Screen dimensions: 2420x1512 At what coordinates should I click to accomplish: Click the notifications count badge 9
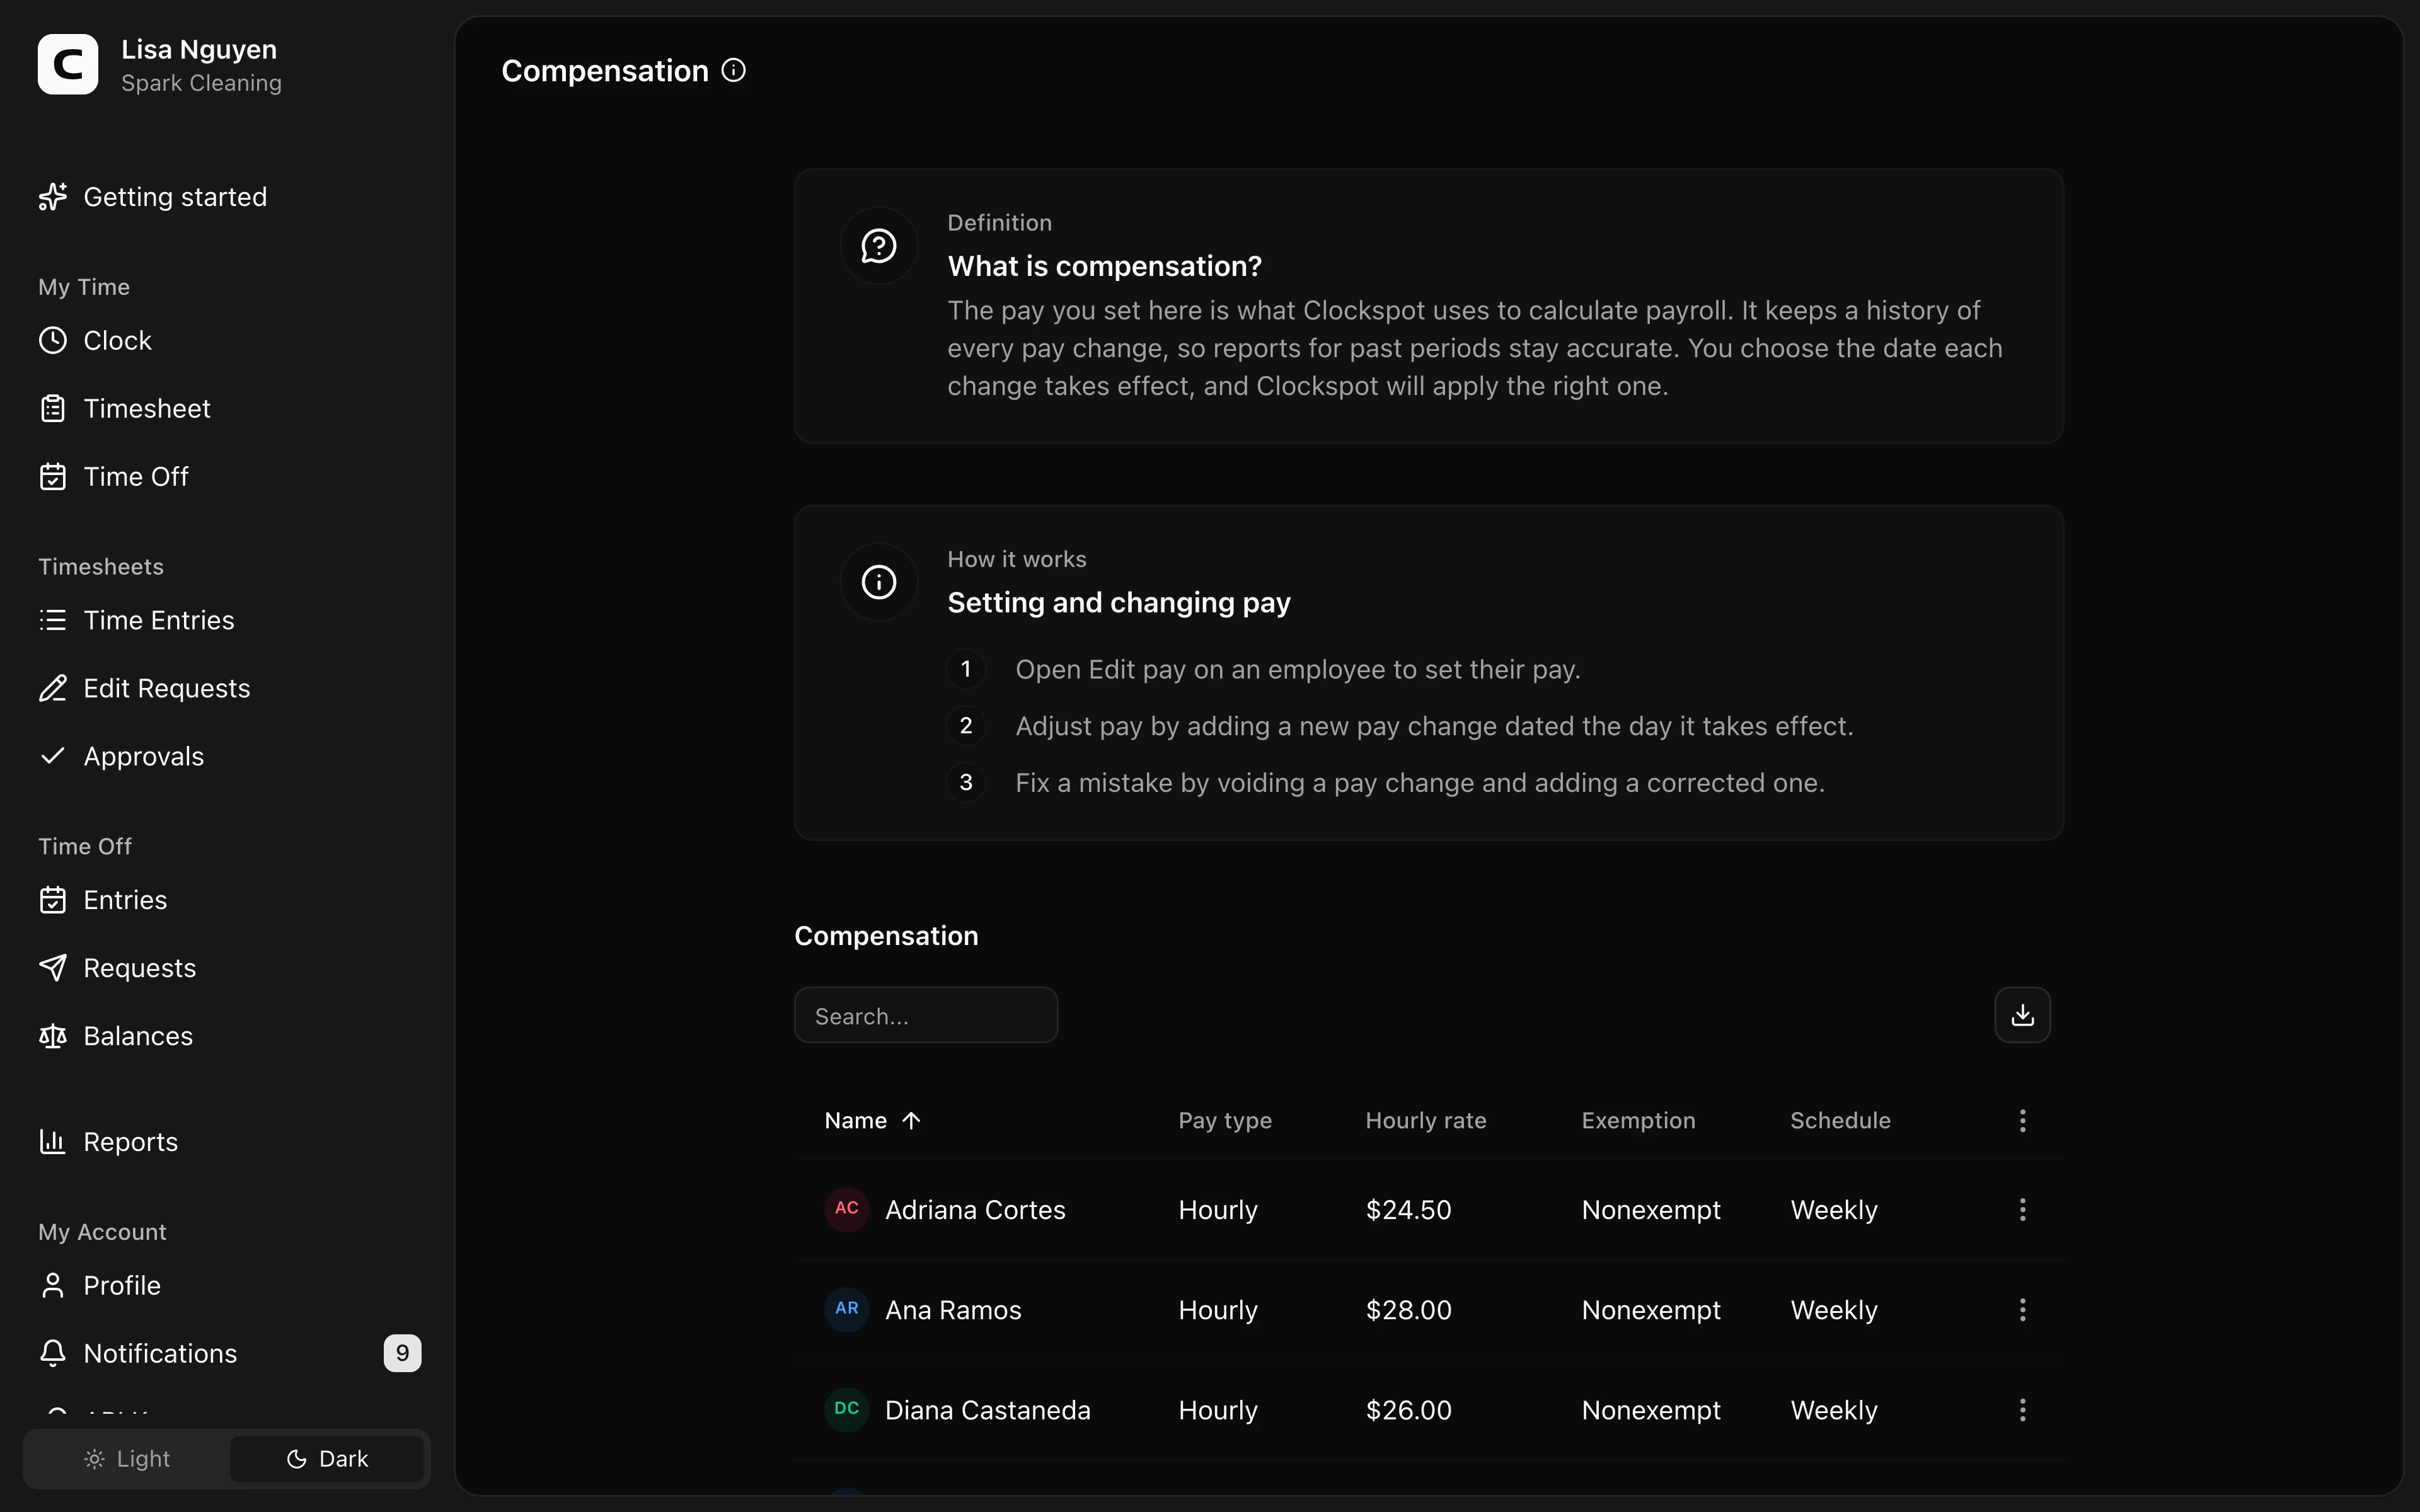[x=403, y=1354]
